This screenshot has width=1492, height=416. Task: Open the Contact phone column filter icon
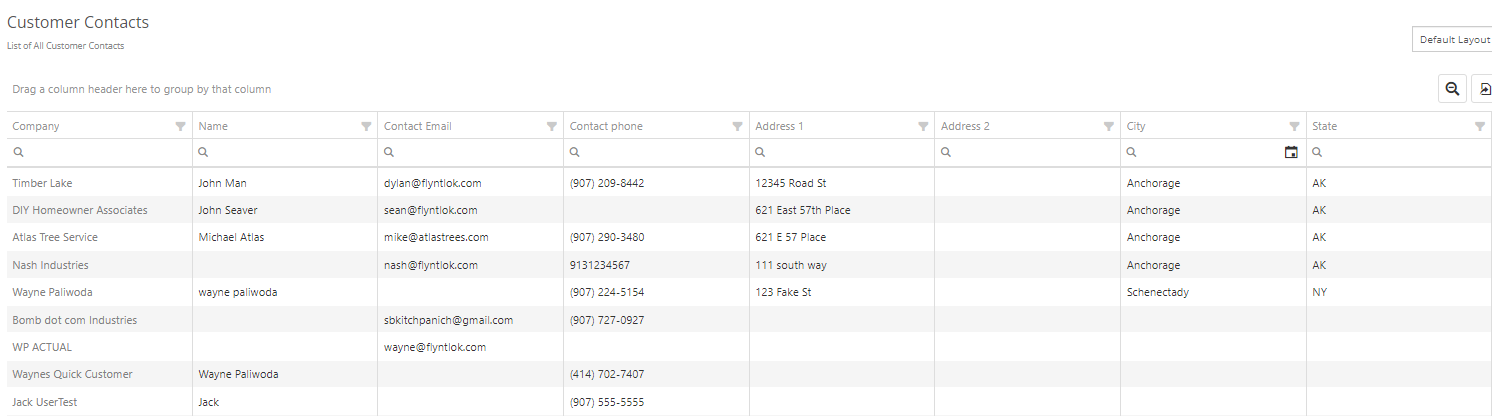coord(738,126)
